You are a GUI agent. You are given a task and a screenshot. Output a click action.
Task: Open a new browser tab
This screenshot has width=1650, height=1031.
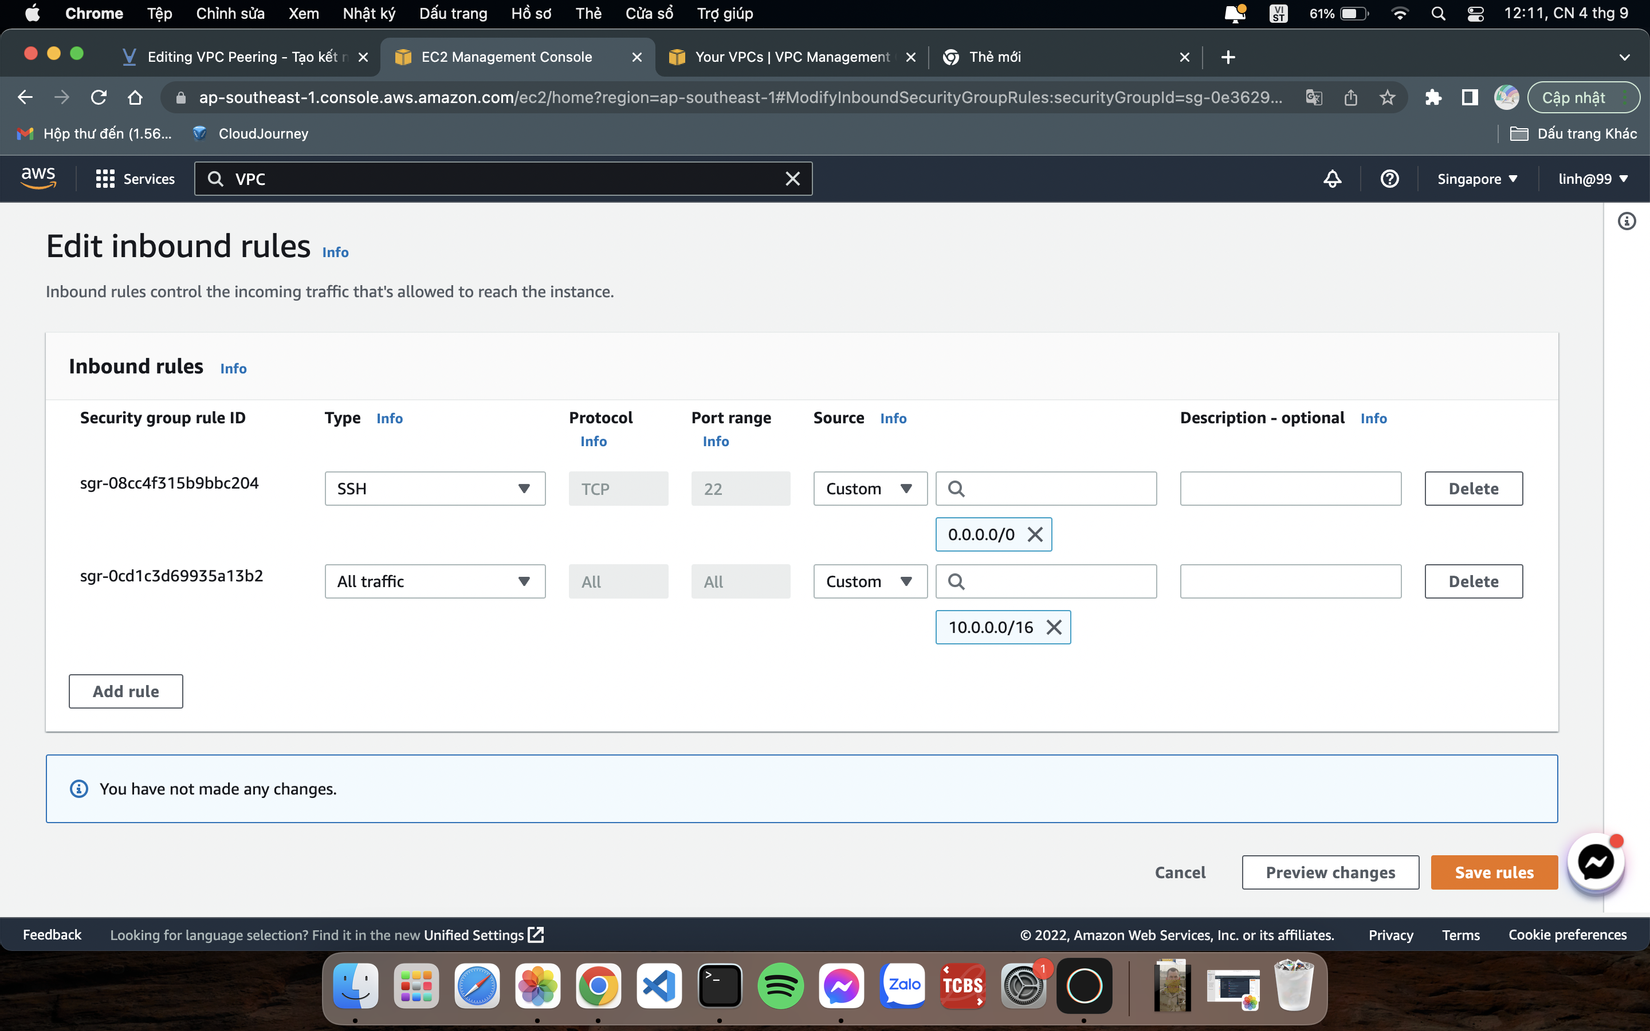tap(1228, 57)
